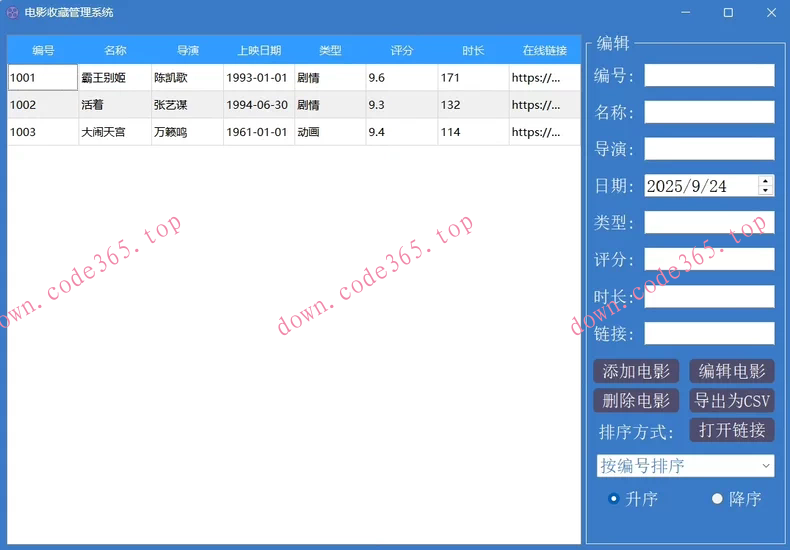The height and width of the screenshot is (550, 790).
Task: Click the duration cell 171
Action: coord(474,78)
